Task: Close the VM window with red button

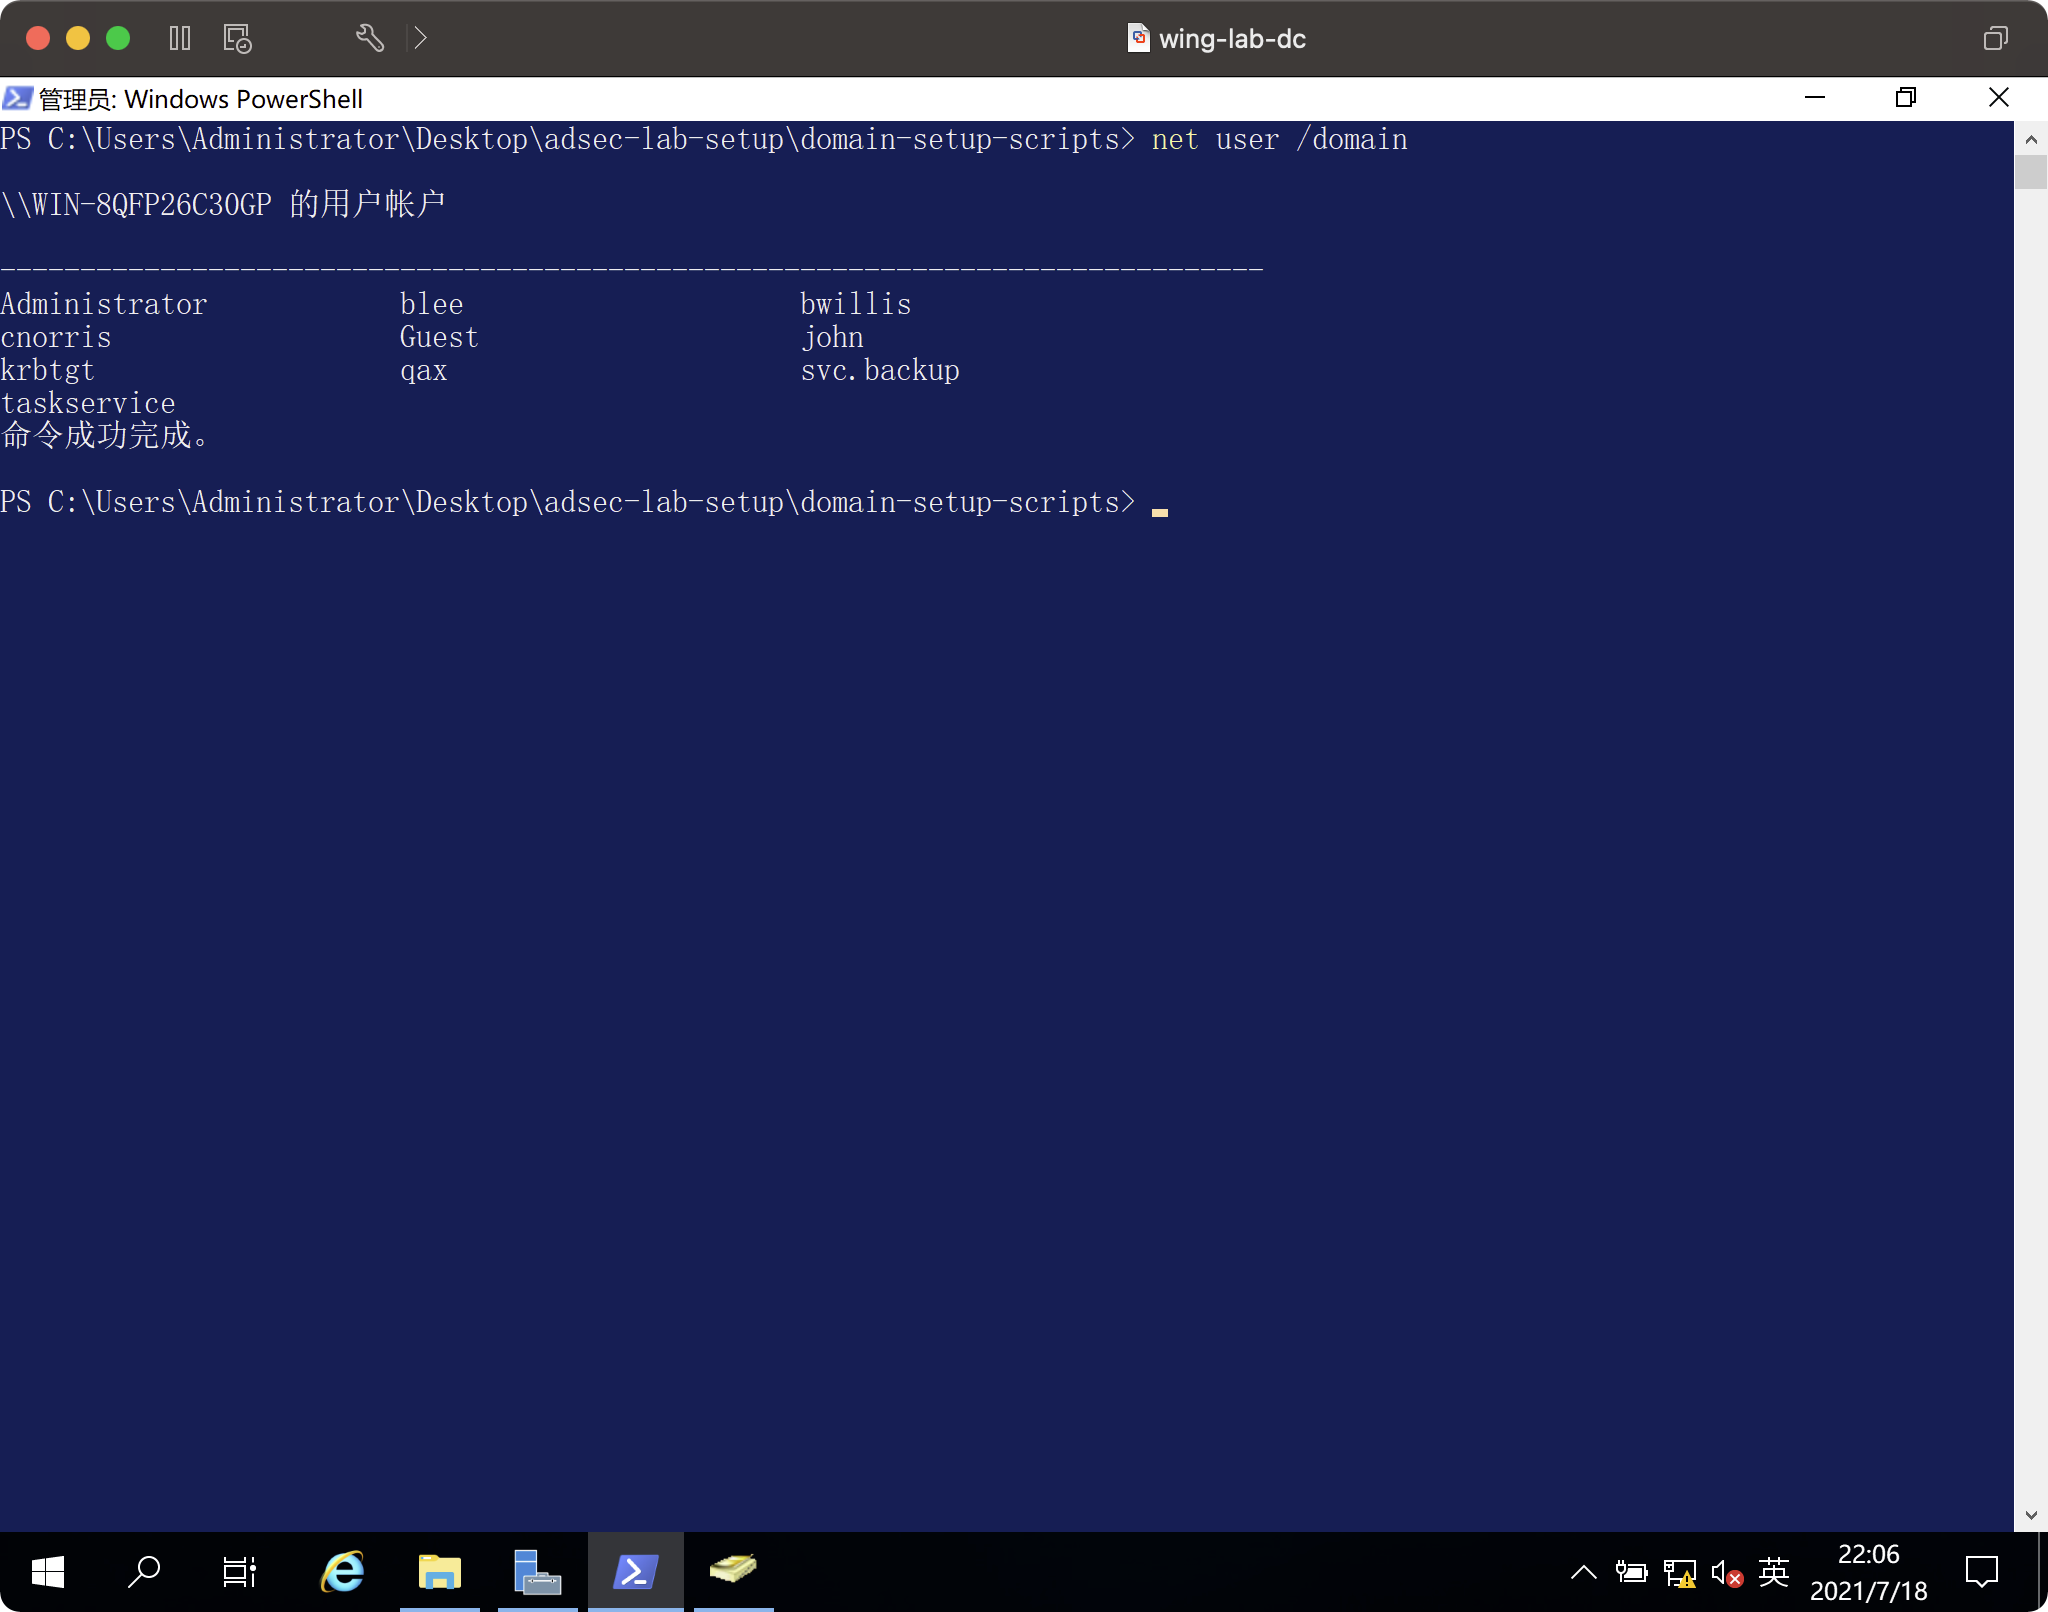Action: tap(38, 38)
